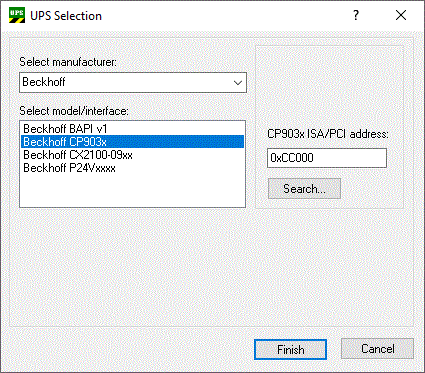Screen dimensions: 425x373
Task: Select Beckhoff BAPI v1 from the model list
Action: click(132, 129)
